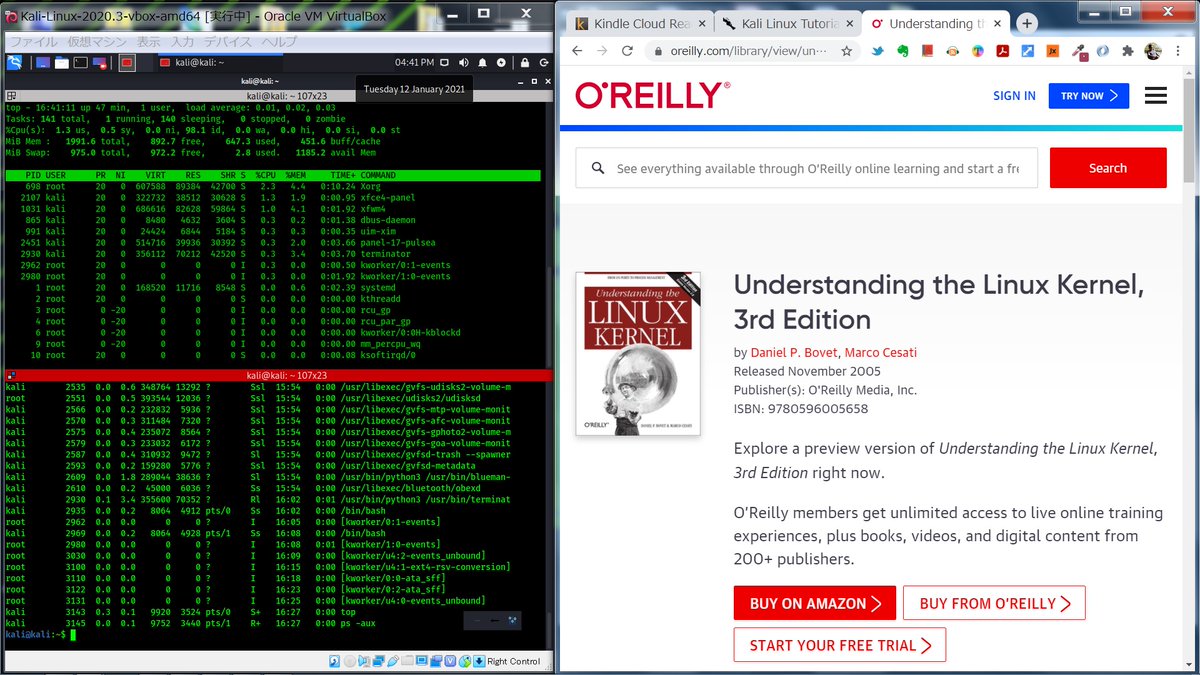1200x675 pixels.
Task: Go back in Chrome
Action: coord(577,51)
